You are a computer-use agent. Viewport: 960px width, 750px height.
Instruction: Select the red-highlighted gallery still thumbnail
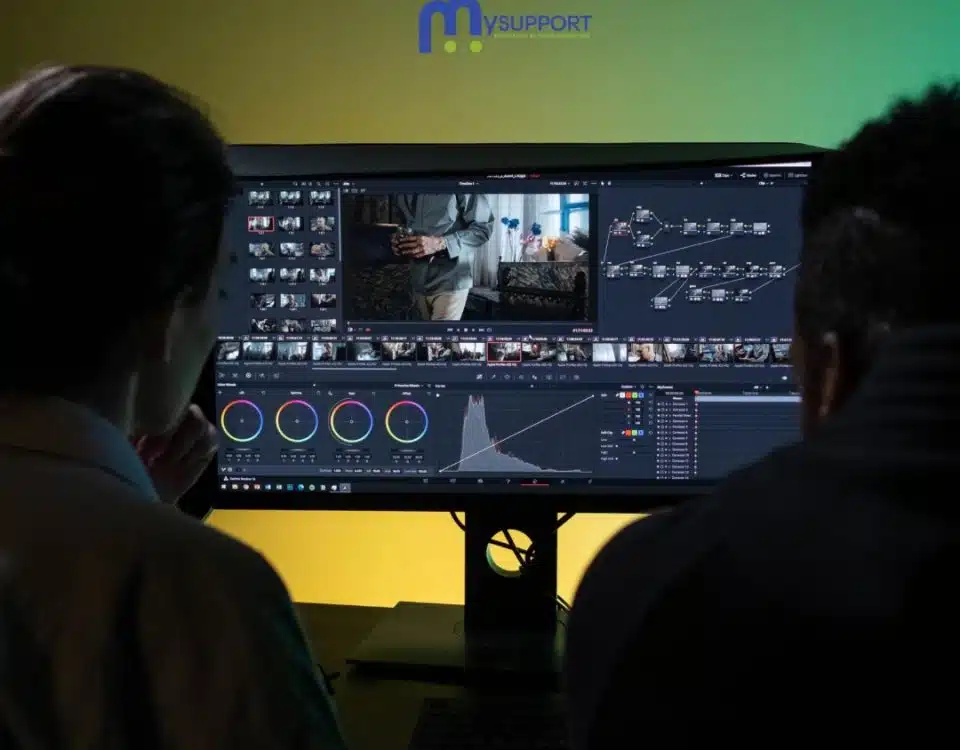click(x=260, y=224)
